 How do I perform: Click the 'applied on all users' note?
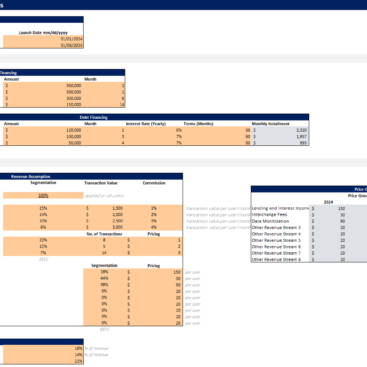click(105, 196)
